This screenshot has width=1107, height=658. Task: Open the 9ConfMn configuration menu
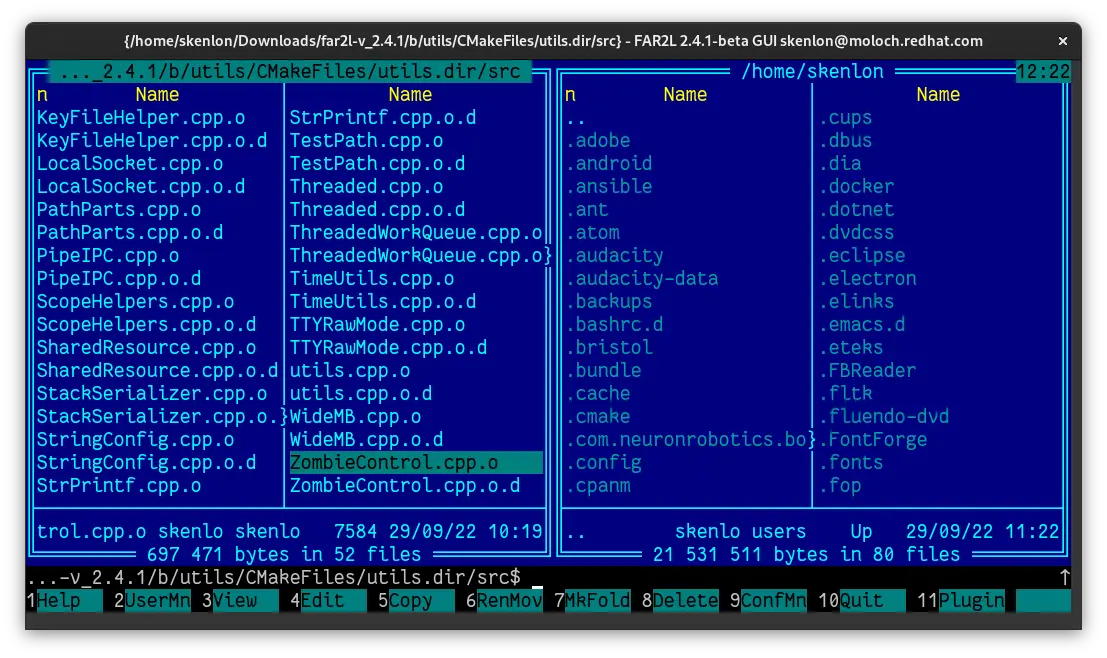click(772, 601)
